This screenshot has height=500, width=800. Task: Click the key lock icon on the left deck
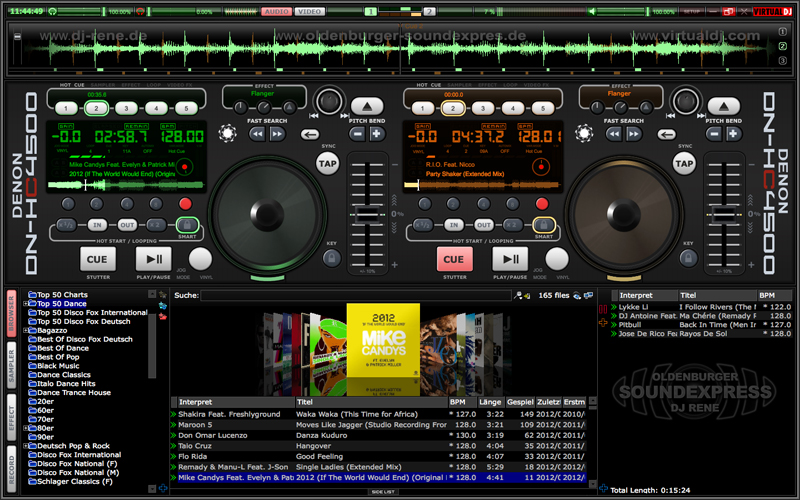coord(329,257)
